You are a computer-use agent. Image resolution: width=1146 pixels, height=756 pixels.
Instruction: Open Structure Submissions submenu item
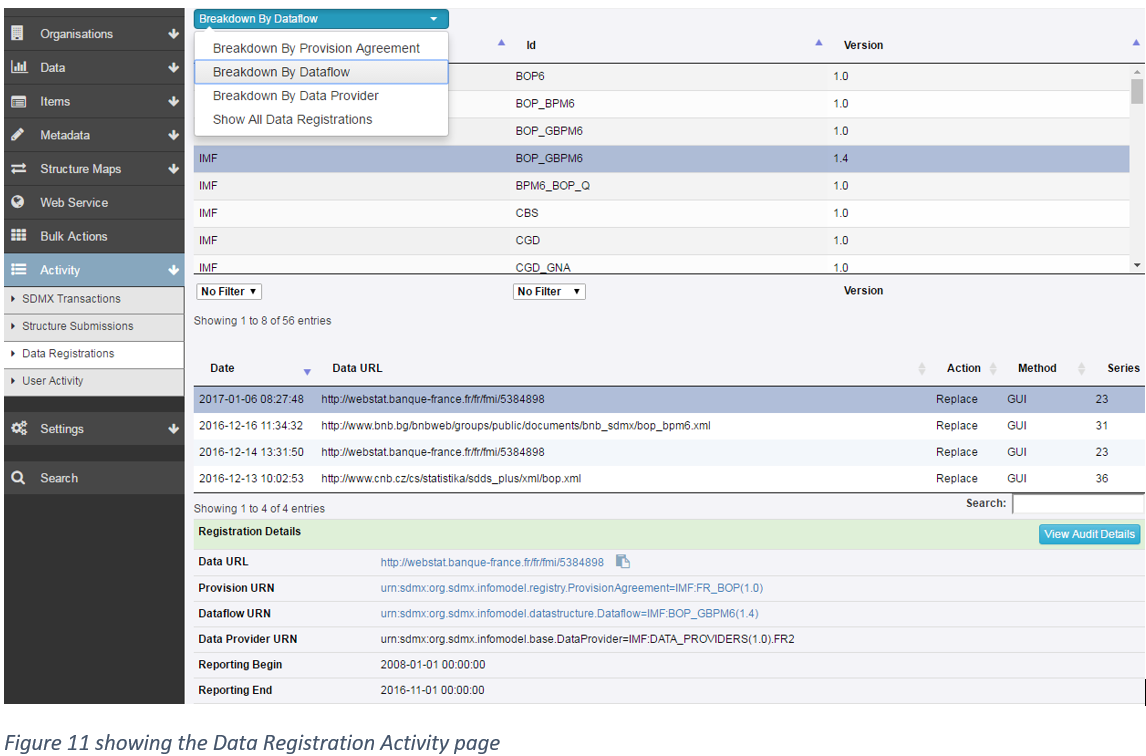point(77,326)
